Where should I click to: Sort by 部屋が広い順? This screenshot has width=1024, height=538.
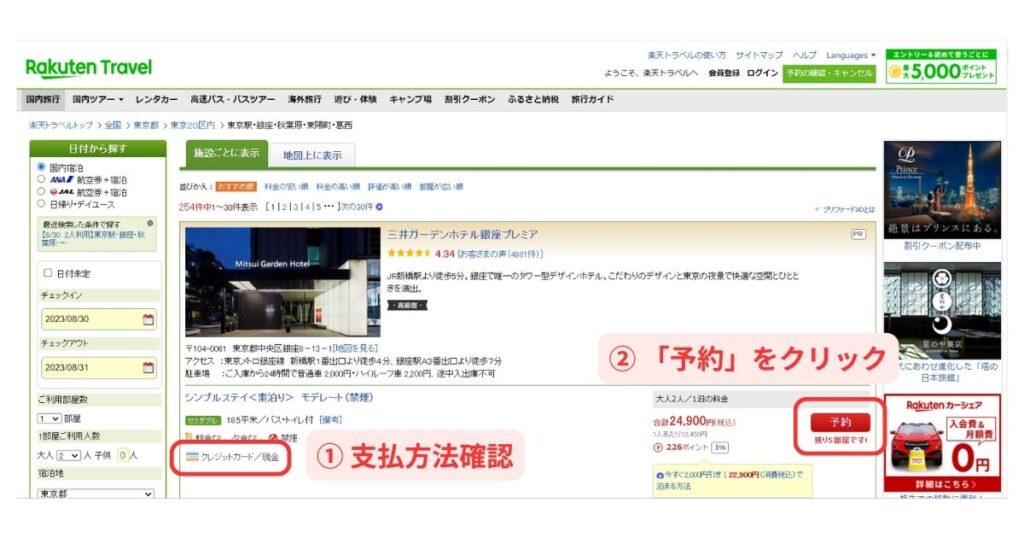click(x=441, y=187)
